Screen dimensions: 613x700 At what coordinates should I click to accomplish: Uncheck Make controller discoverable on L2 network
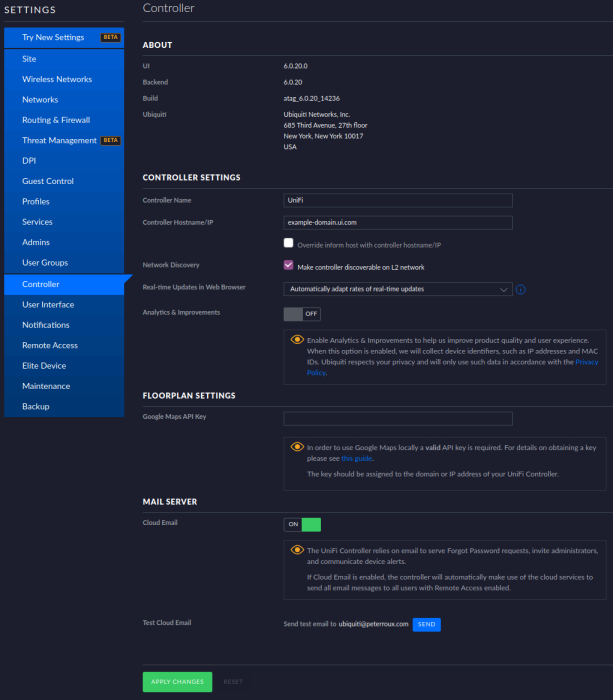click(x=288, y=266)
